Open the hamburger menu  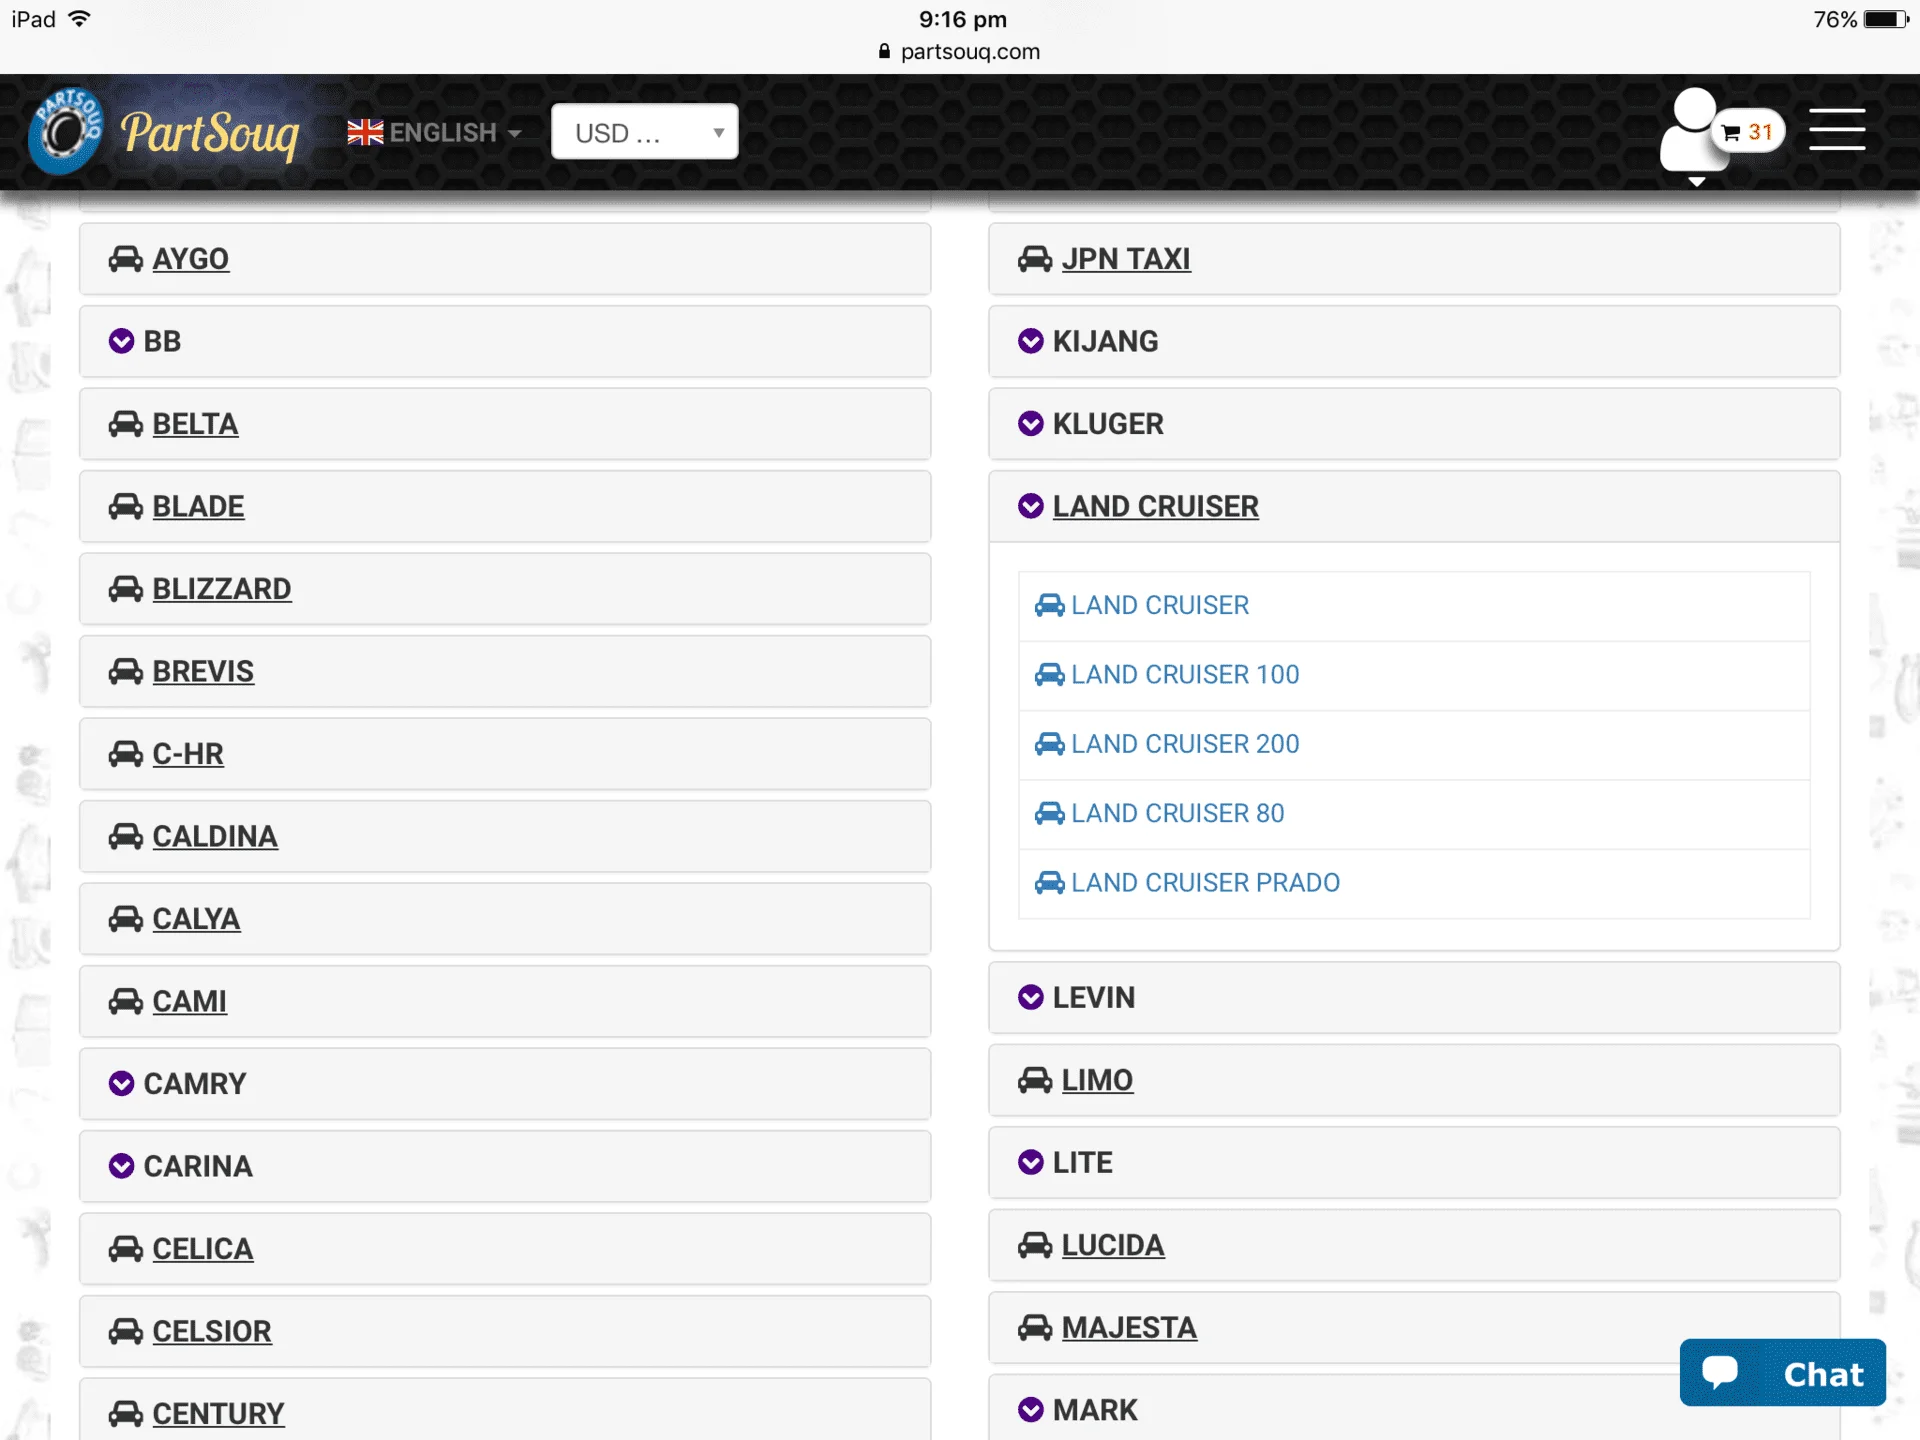pos(1837,130)
